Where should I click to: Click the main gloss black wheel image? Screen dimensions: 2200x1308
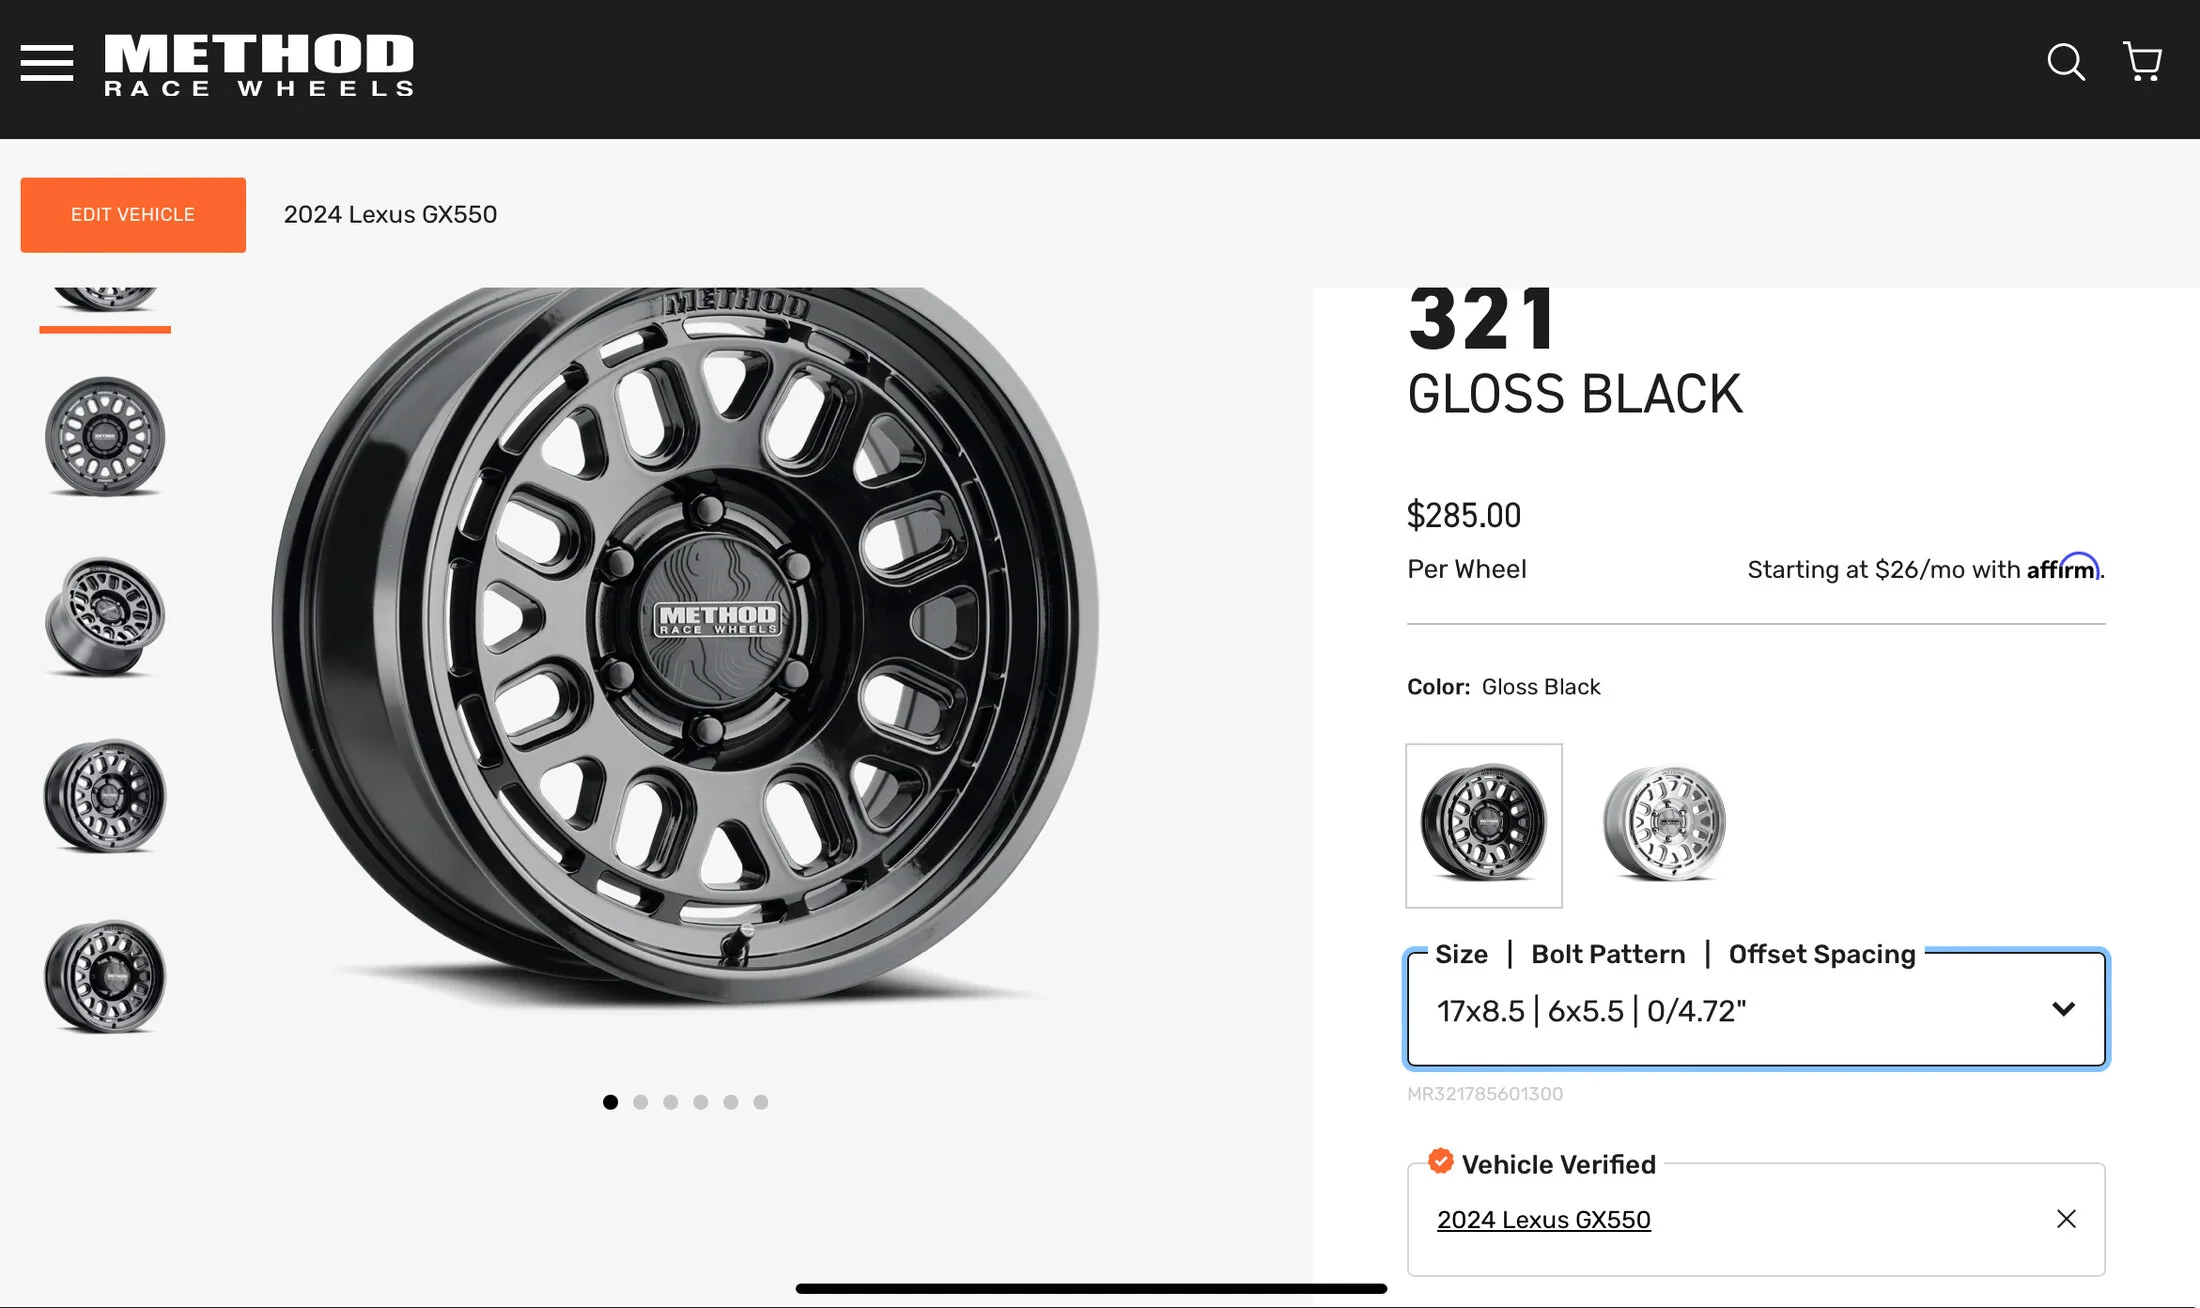coord(685,640)
